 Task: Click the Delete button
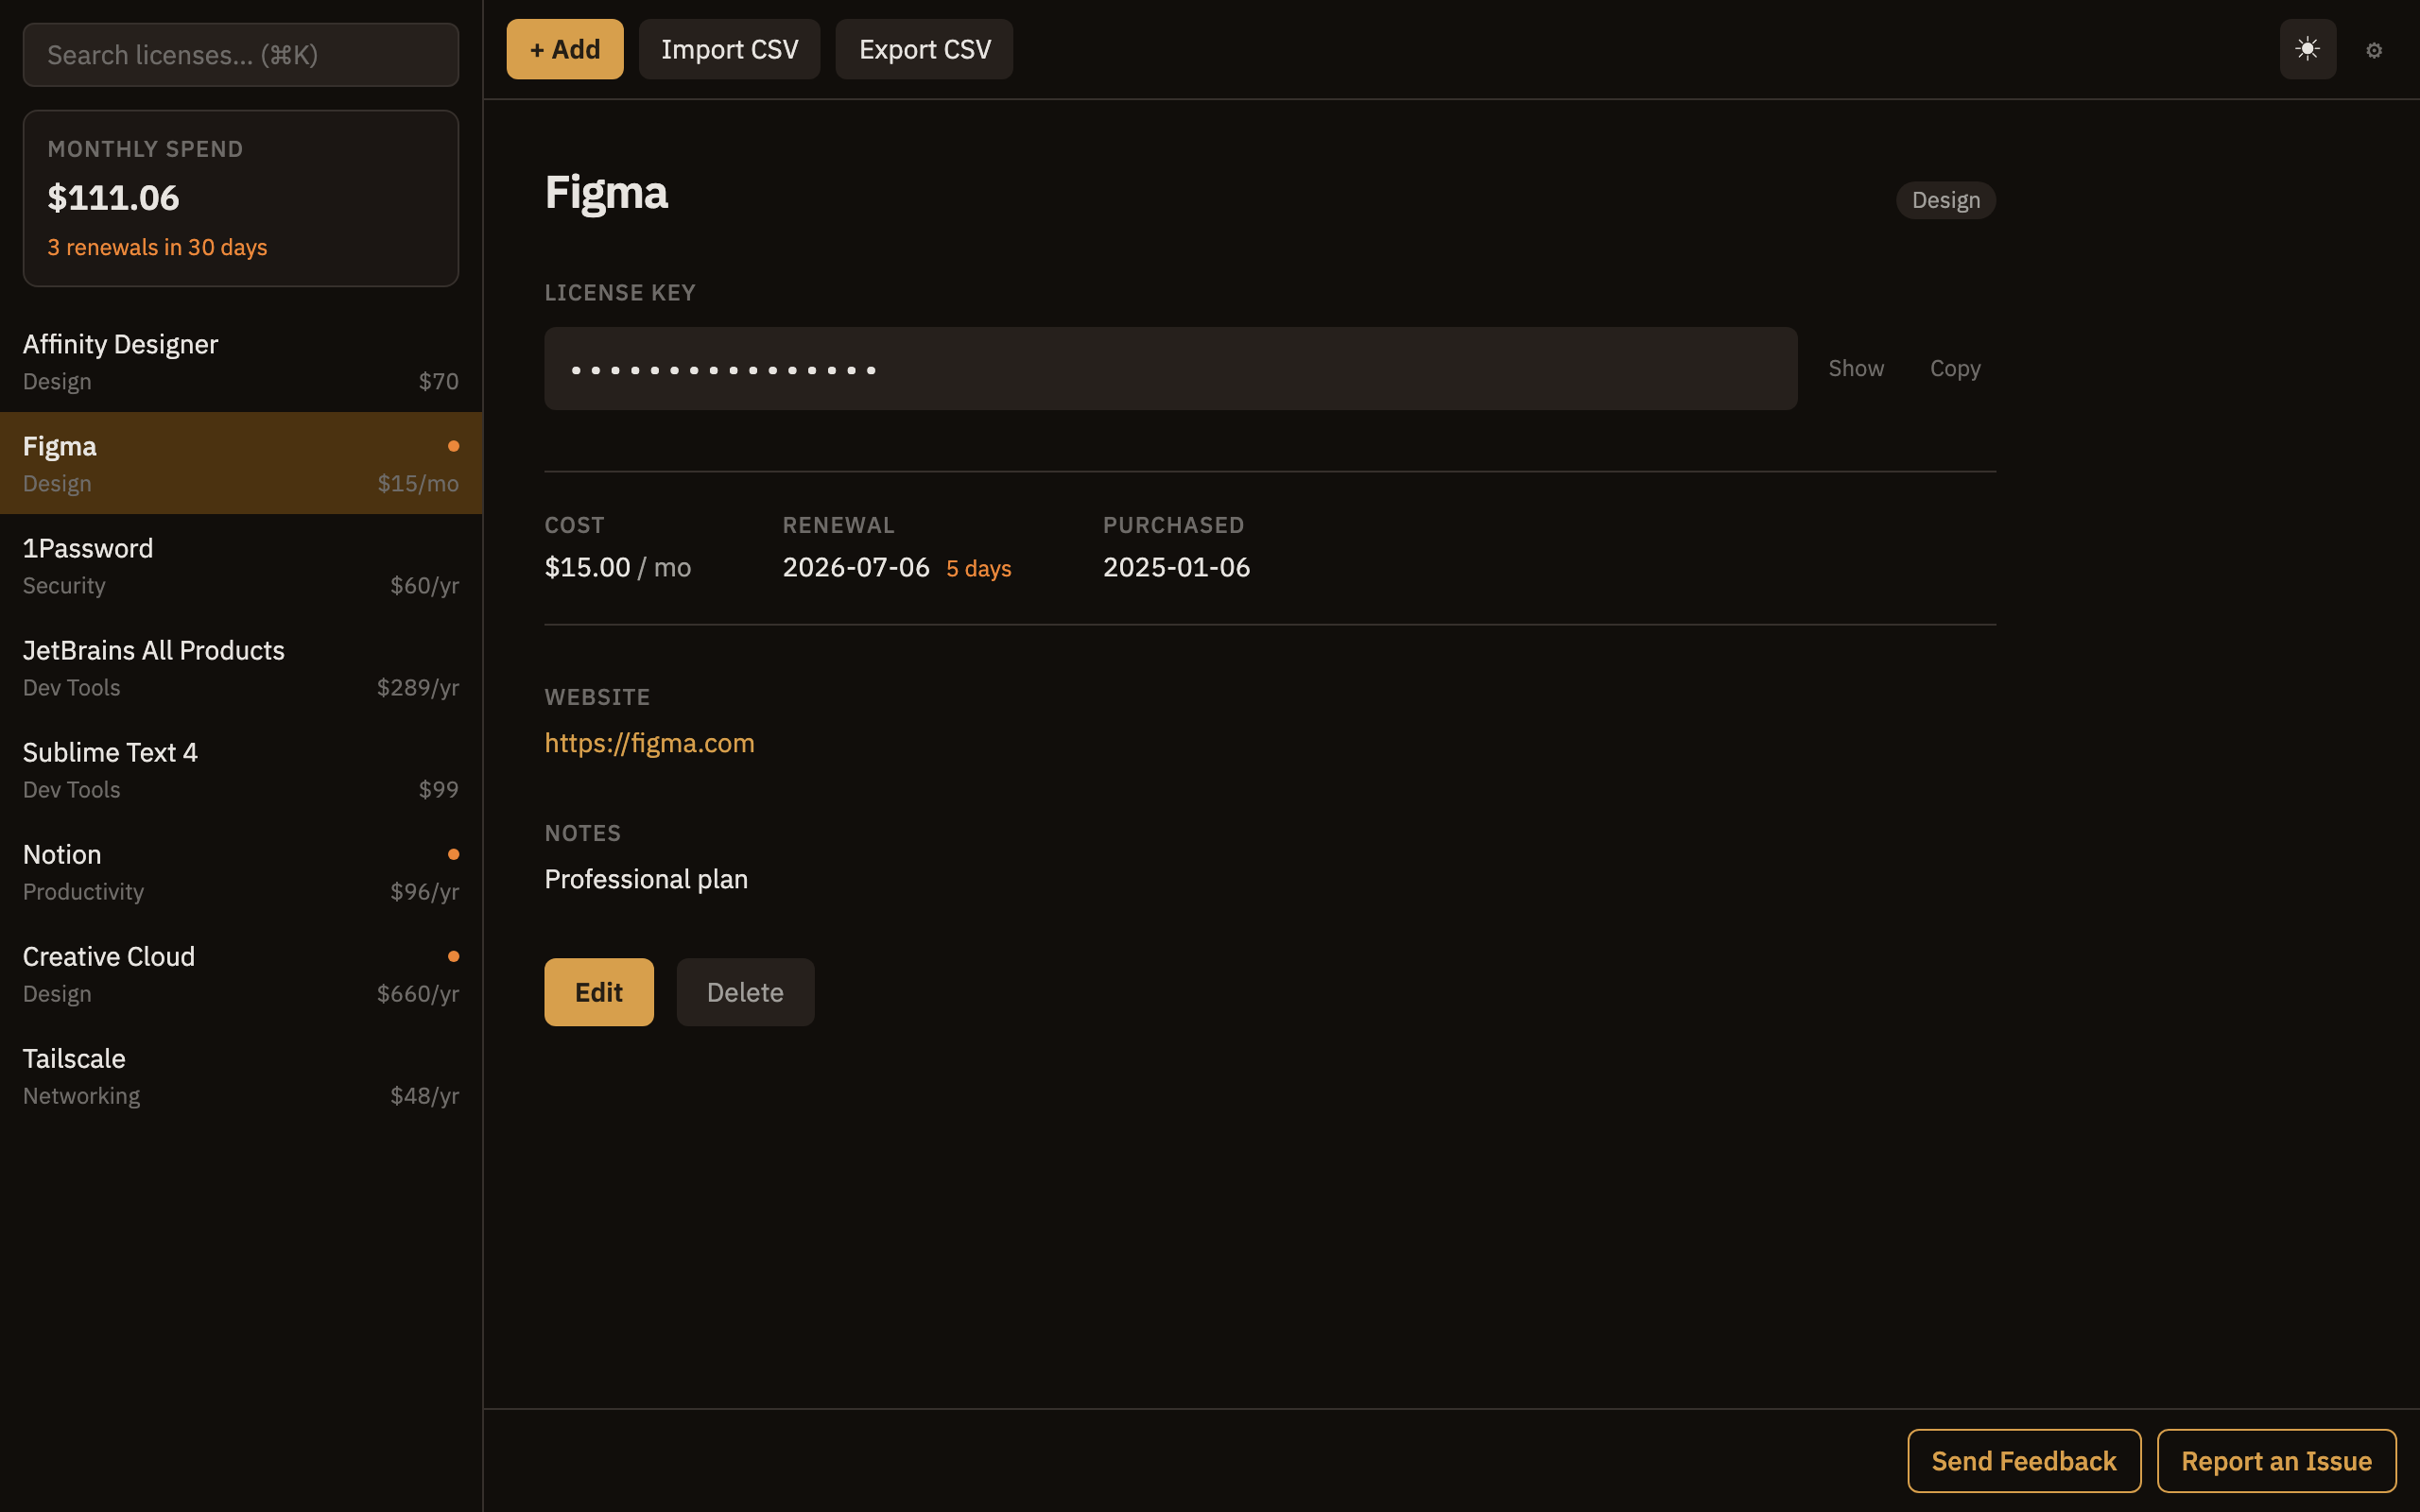(x=745, y=992)
